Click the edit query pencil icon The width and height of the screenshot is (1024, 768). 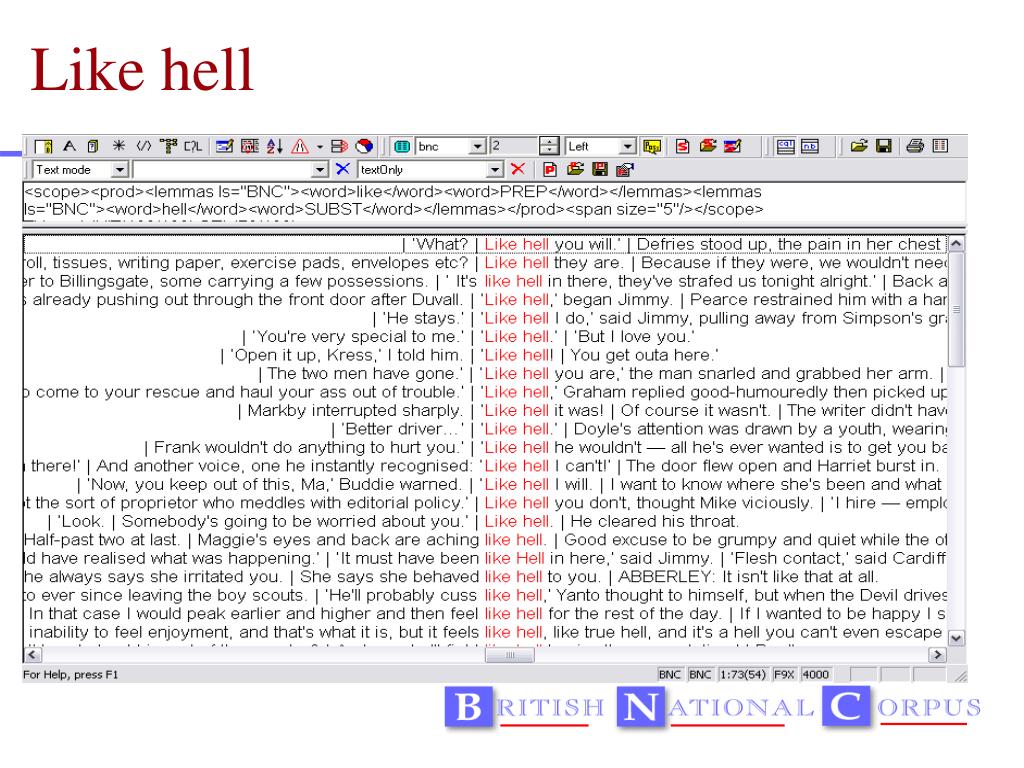pyautogui.click(x=225, y=146)
